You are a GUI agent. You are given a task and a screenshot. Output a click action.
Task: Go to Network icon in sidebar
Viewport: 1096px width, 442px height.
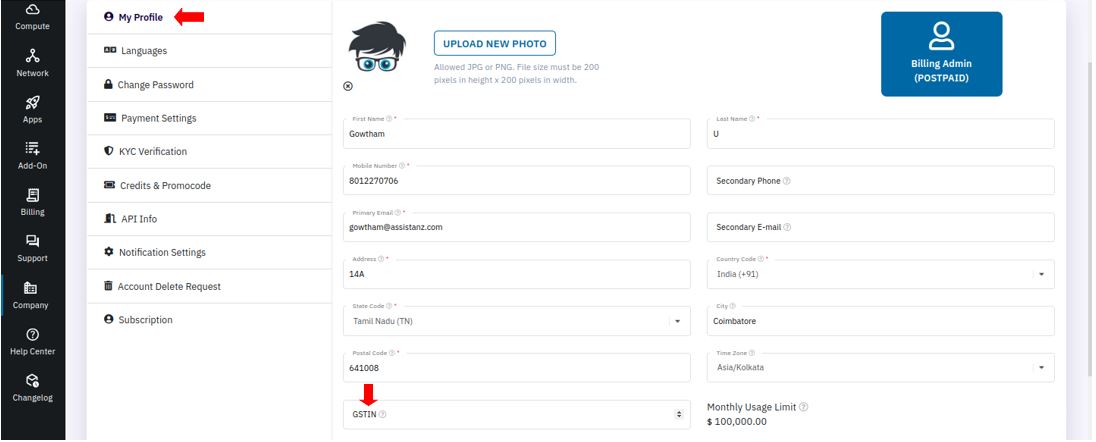point(32,56)
